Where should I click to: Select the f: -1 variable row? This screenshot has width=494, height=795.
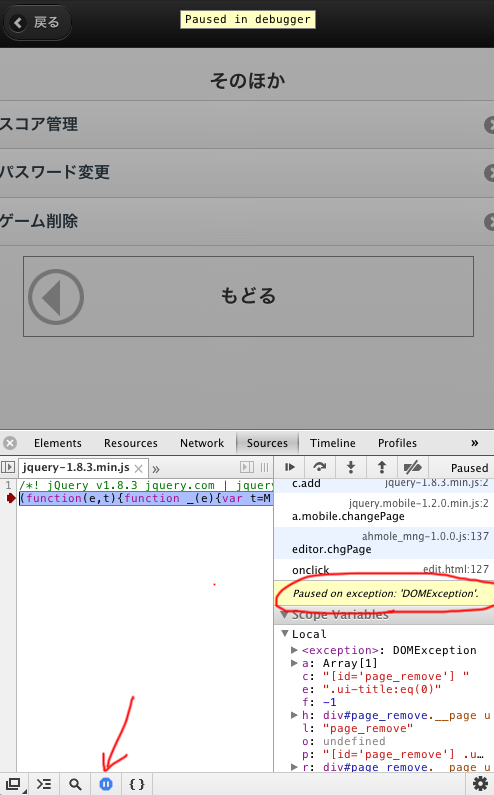tap(320, 702)
